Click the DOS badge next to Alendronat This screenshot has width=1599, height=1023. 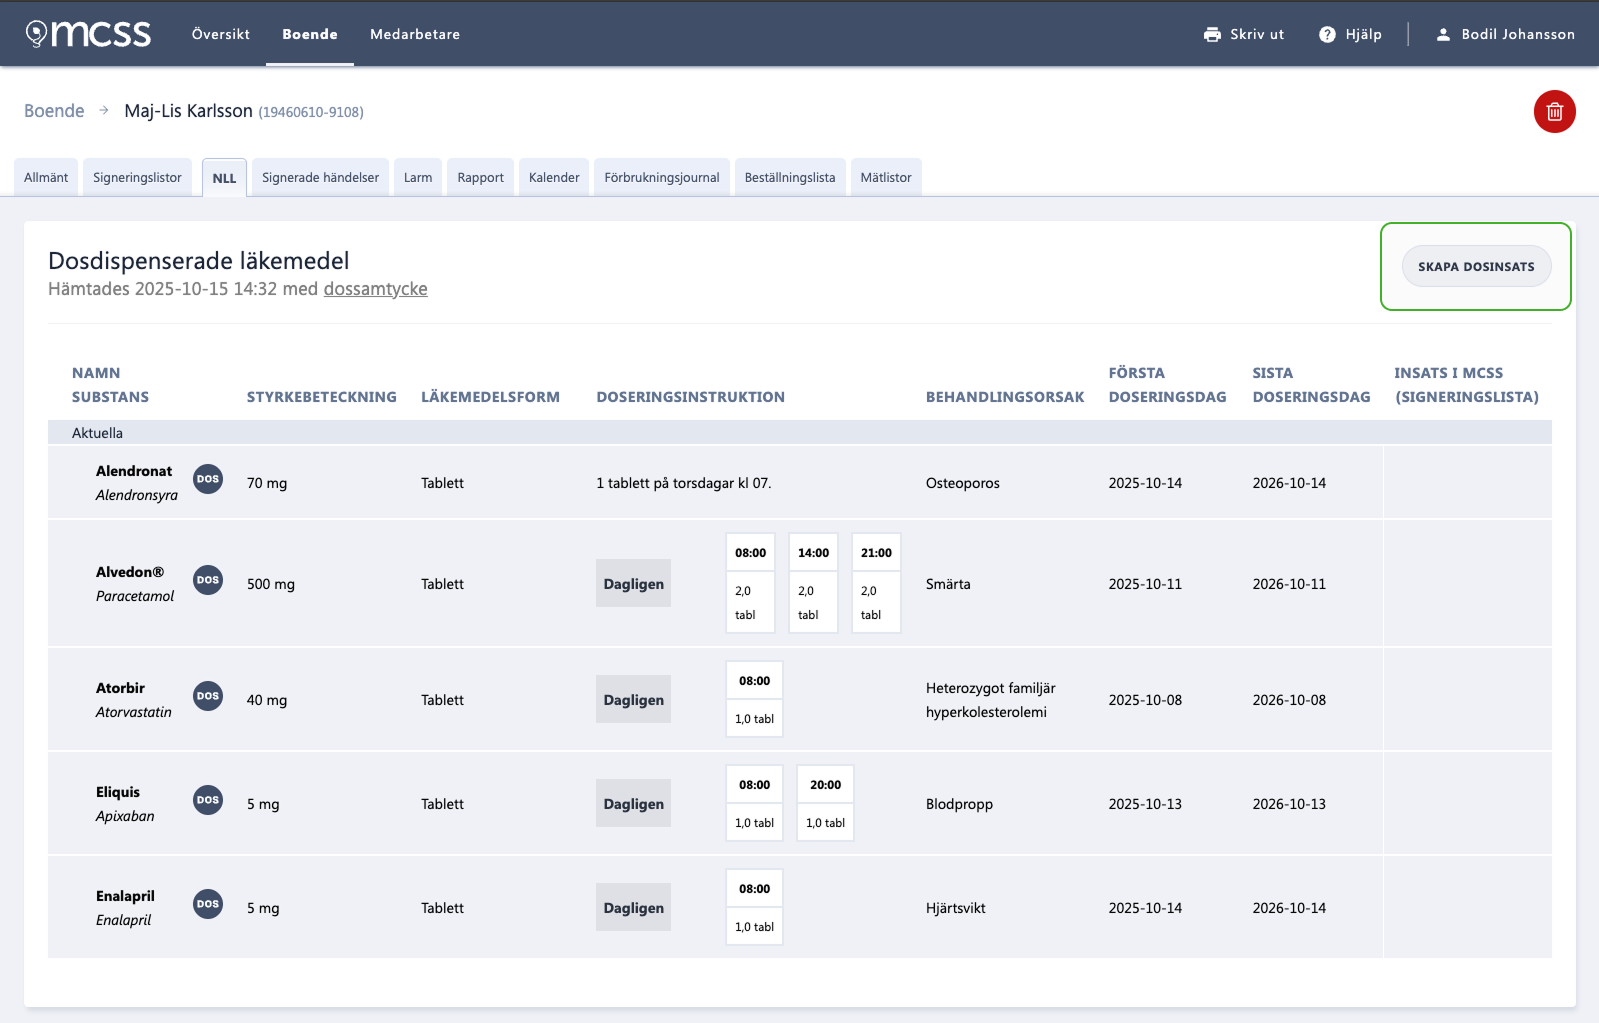[208, 479]
